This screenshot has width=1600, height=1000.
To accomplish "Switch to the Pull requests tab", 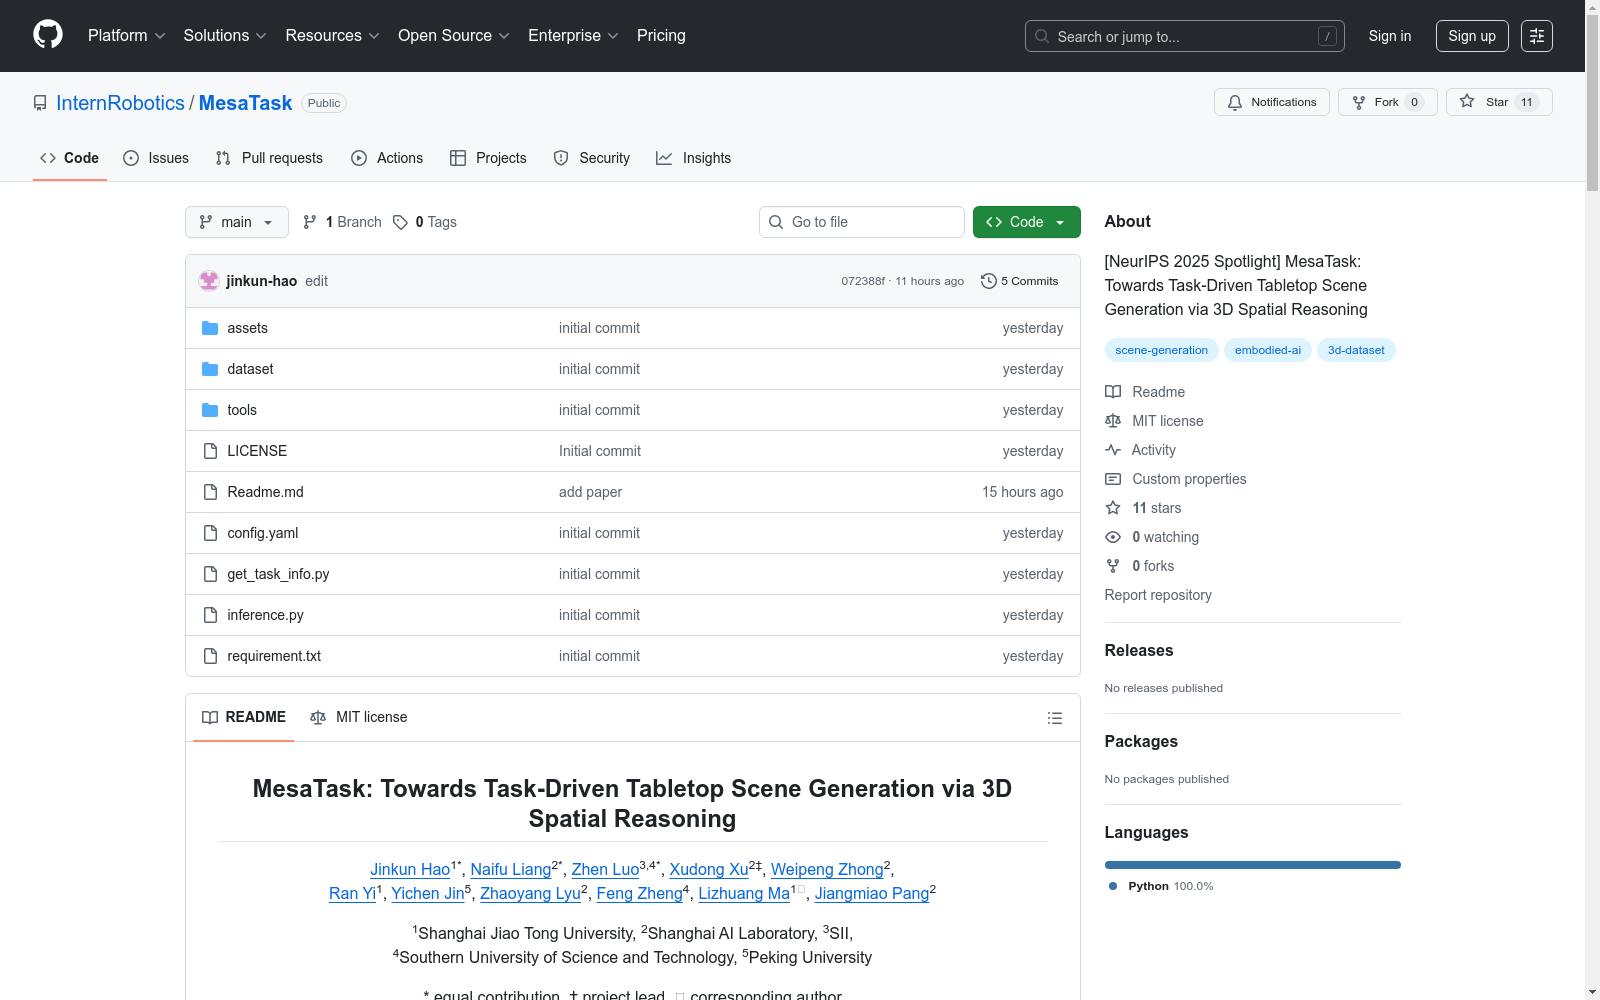I will click(269, 158).
